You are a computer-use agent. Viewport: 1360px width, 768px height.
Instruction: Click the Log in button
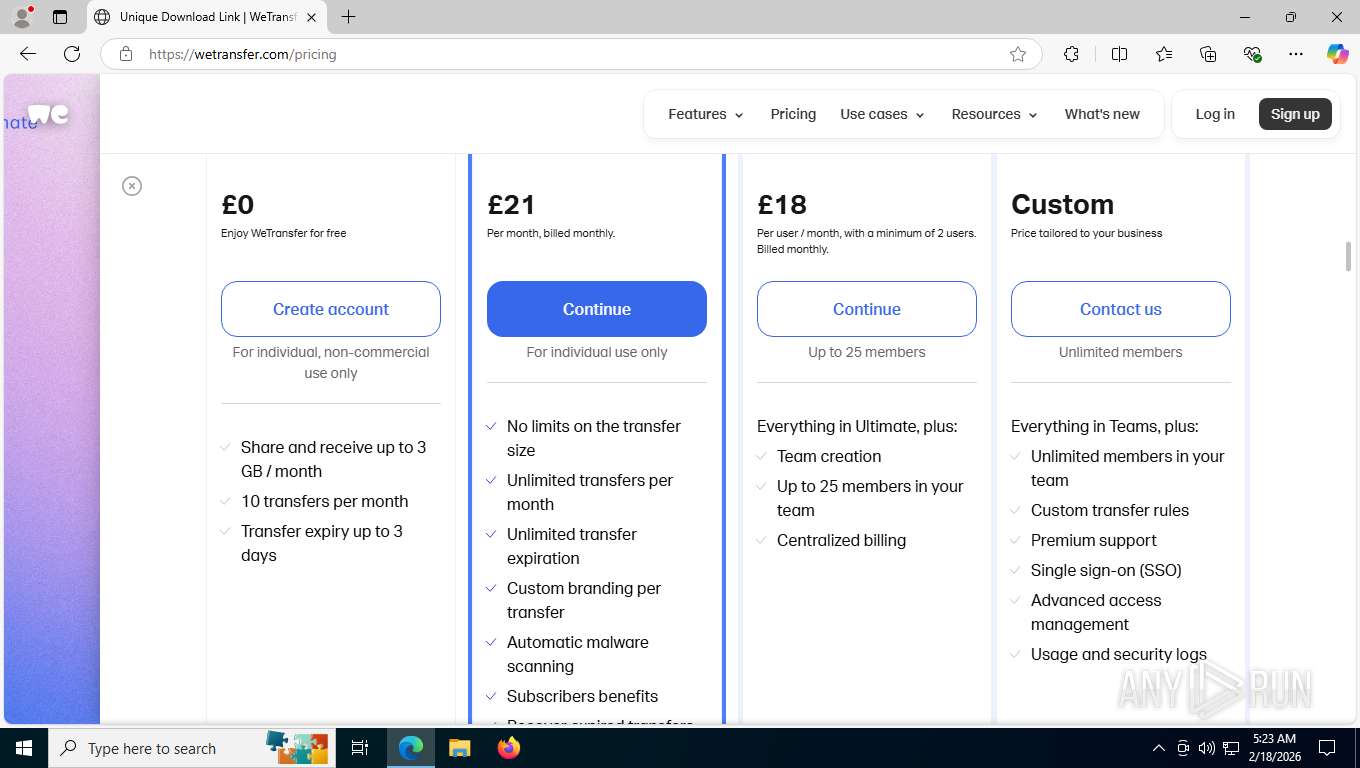click(1215, 114)
